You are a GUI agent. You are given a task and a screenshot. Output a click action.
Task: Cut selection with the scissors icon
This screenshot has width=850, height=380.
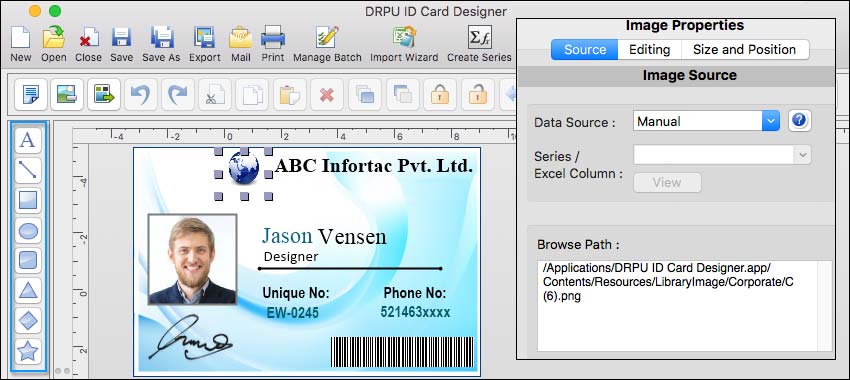[215, 95]
